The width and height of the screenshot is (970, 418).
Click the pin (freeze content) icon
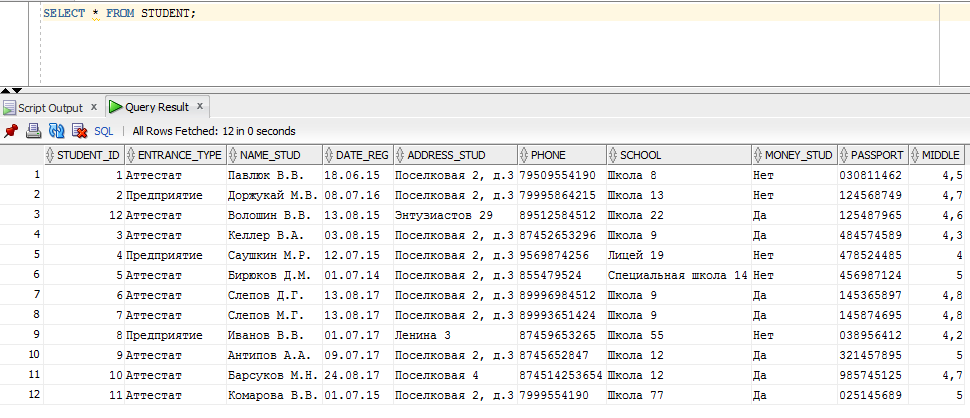tap(11, 130)
